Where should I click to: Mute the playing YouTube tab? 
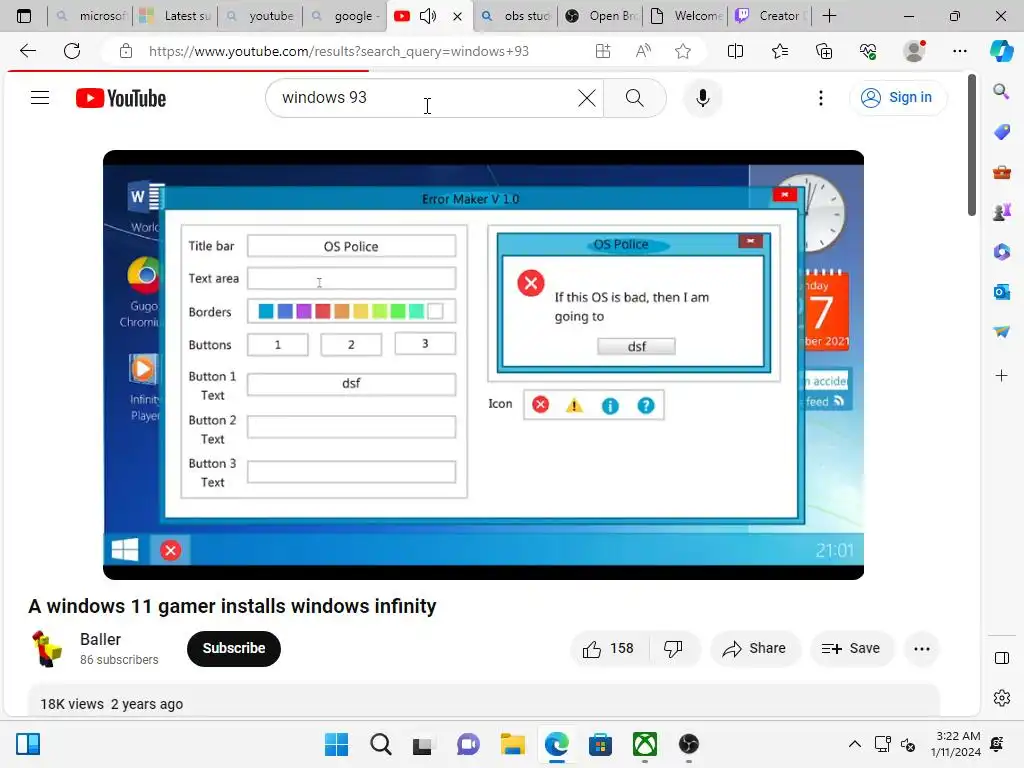(x=428, y=16)
